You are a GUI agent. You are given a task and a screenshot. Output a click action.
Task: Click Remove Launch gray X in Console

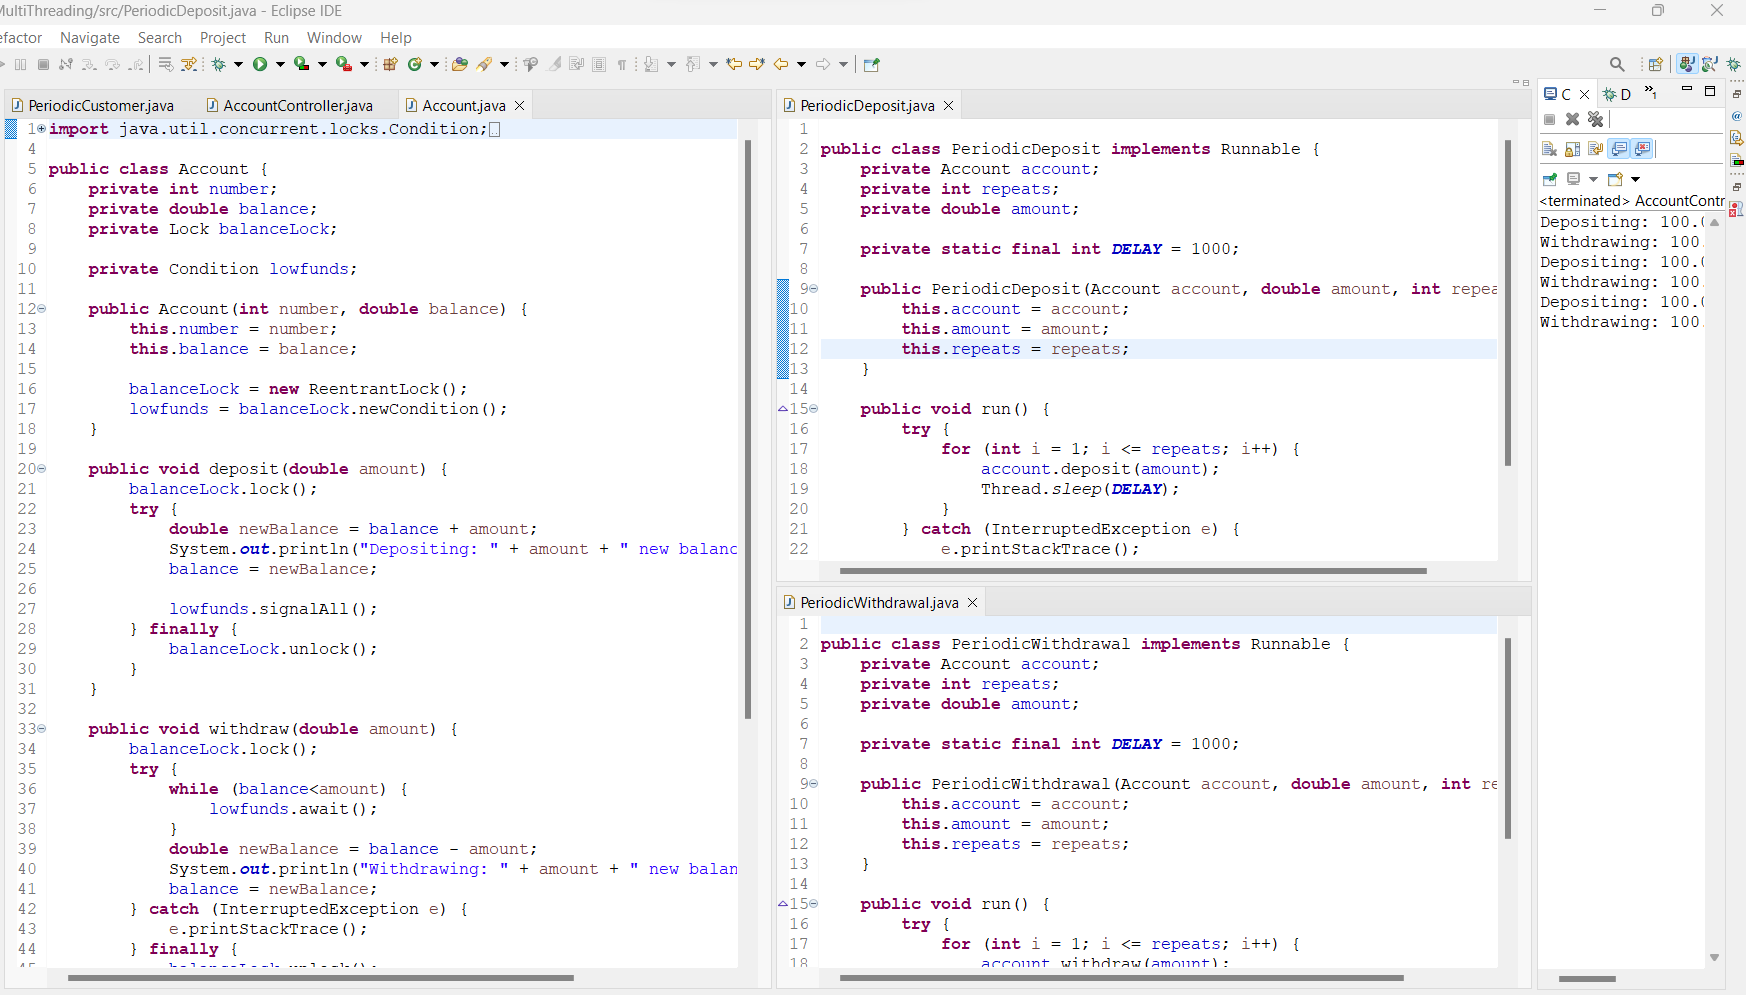tap(1572, 119)
